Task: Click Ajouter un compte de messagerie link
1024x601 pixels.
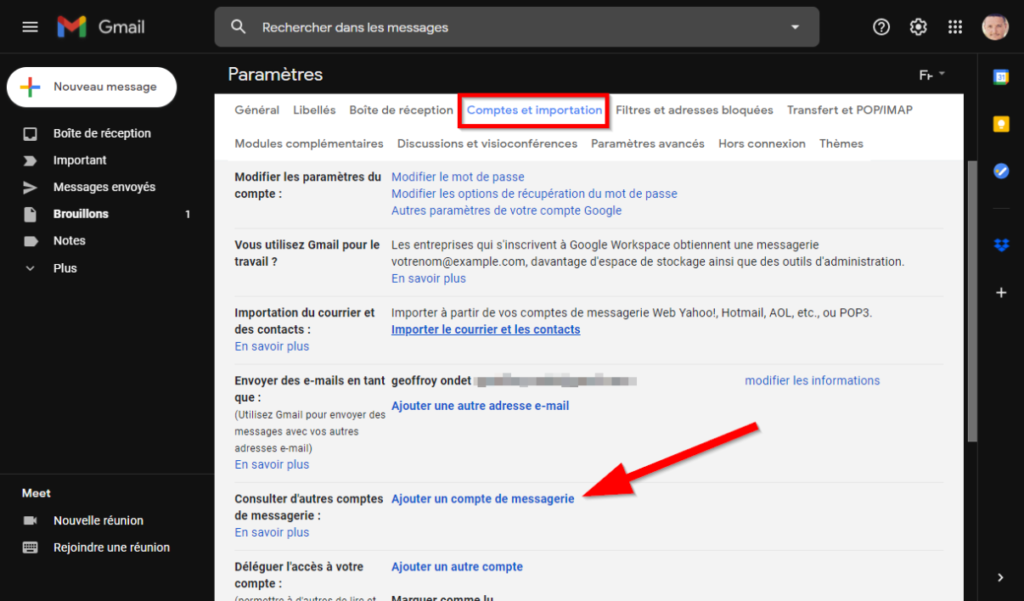Action: 482,498
